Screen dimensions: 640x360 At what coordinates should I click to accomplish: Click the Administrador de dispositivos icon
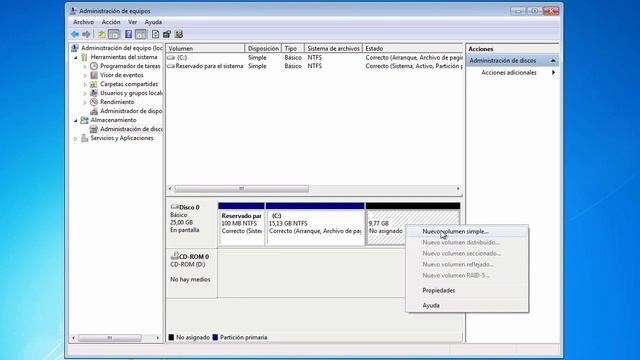point(94,111)
